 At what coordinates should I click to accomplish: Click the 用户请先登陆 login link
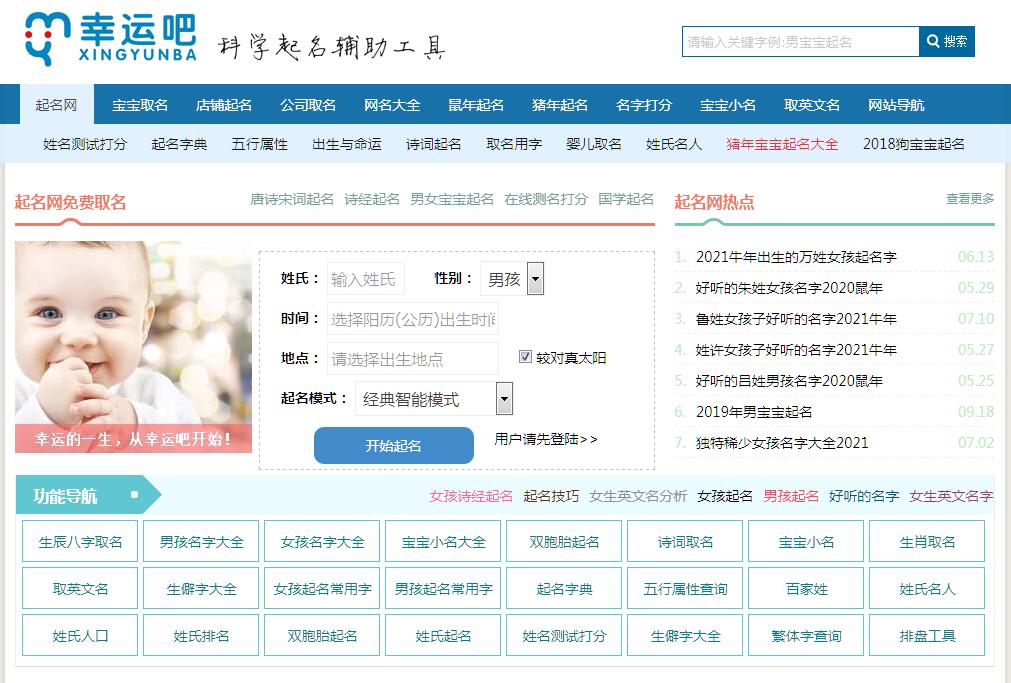tap(546, 439)
